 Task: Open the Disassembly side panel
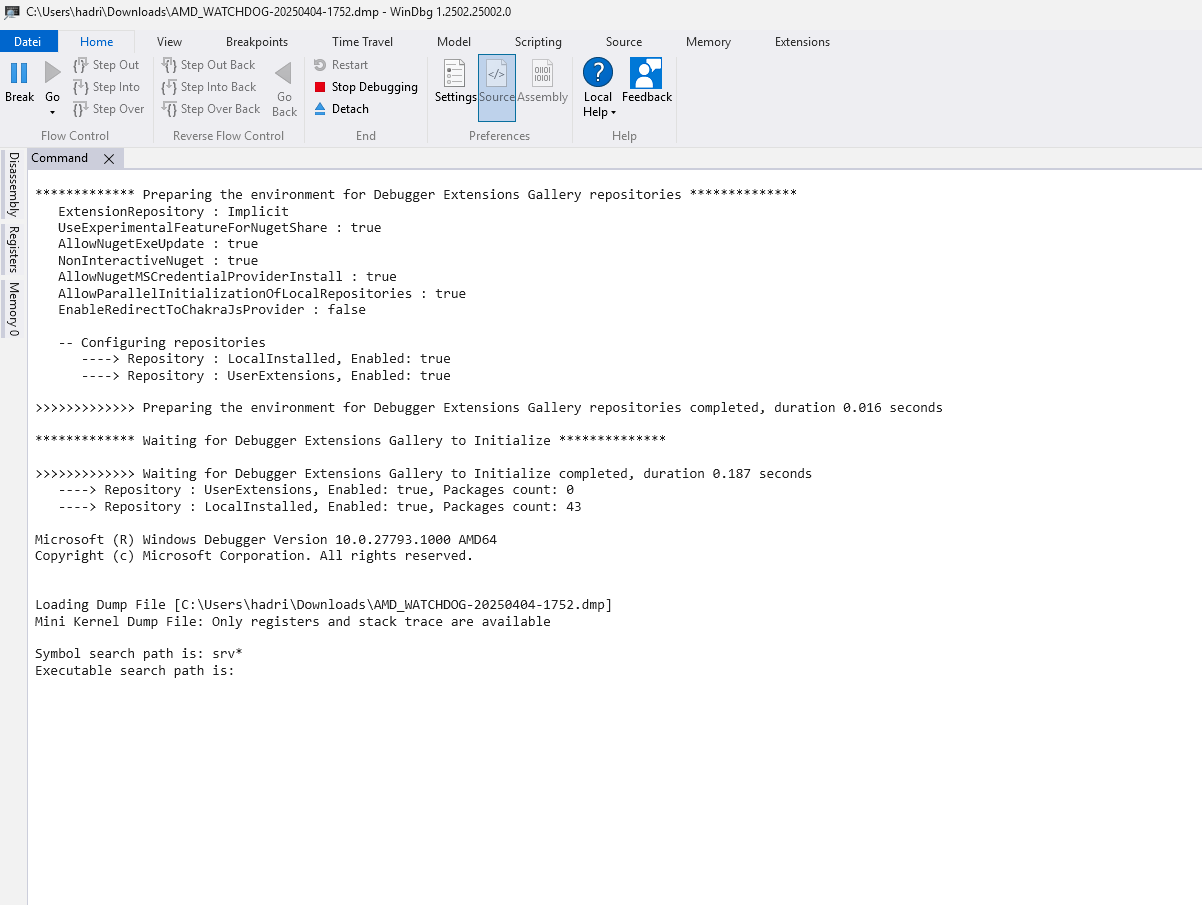(13, 184)
